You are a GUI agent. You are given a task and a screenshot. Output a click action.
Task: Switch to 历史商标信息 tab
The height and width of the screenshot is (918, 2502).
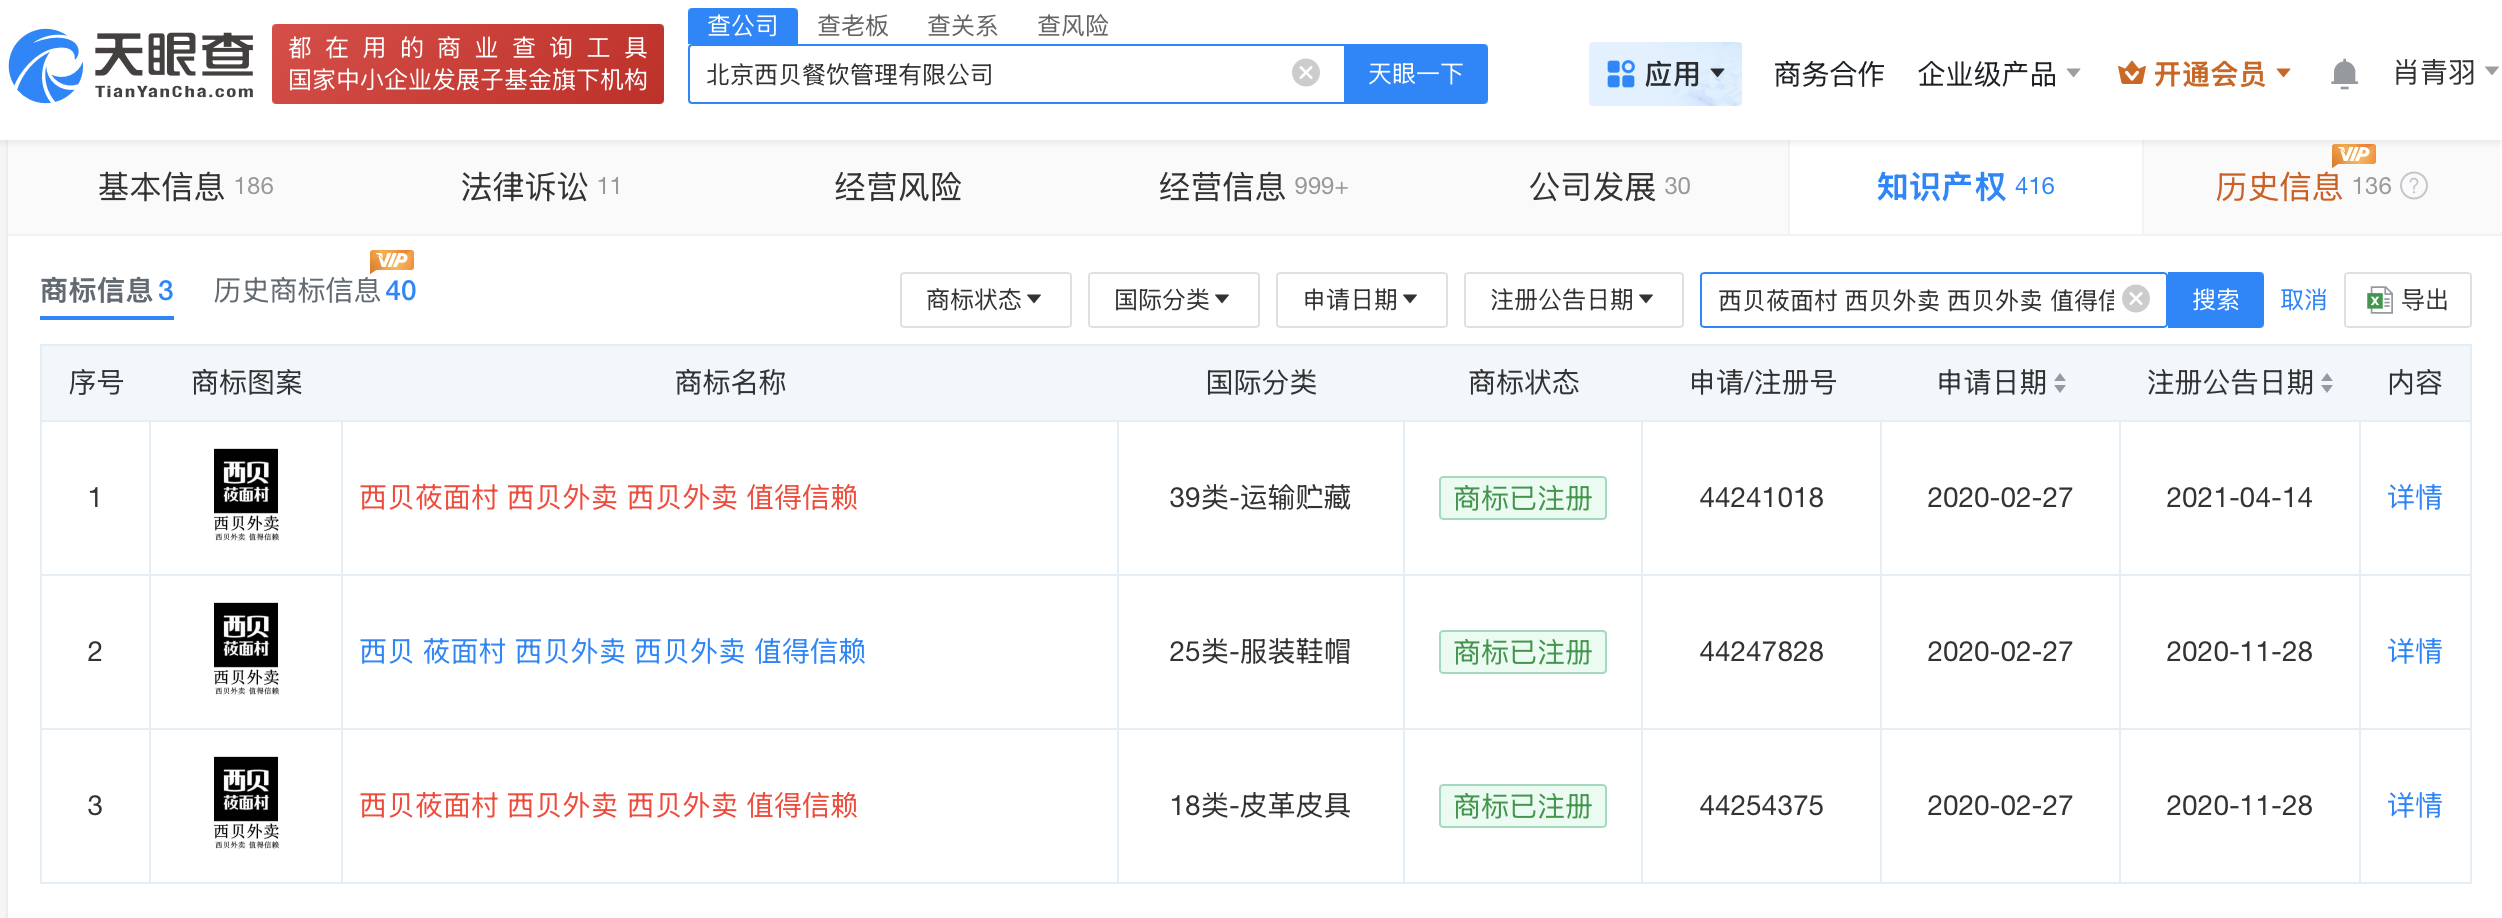coord(315,290)
